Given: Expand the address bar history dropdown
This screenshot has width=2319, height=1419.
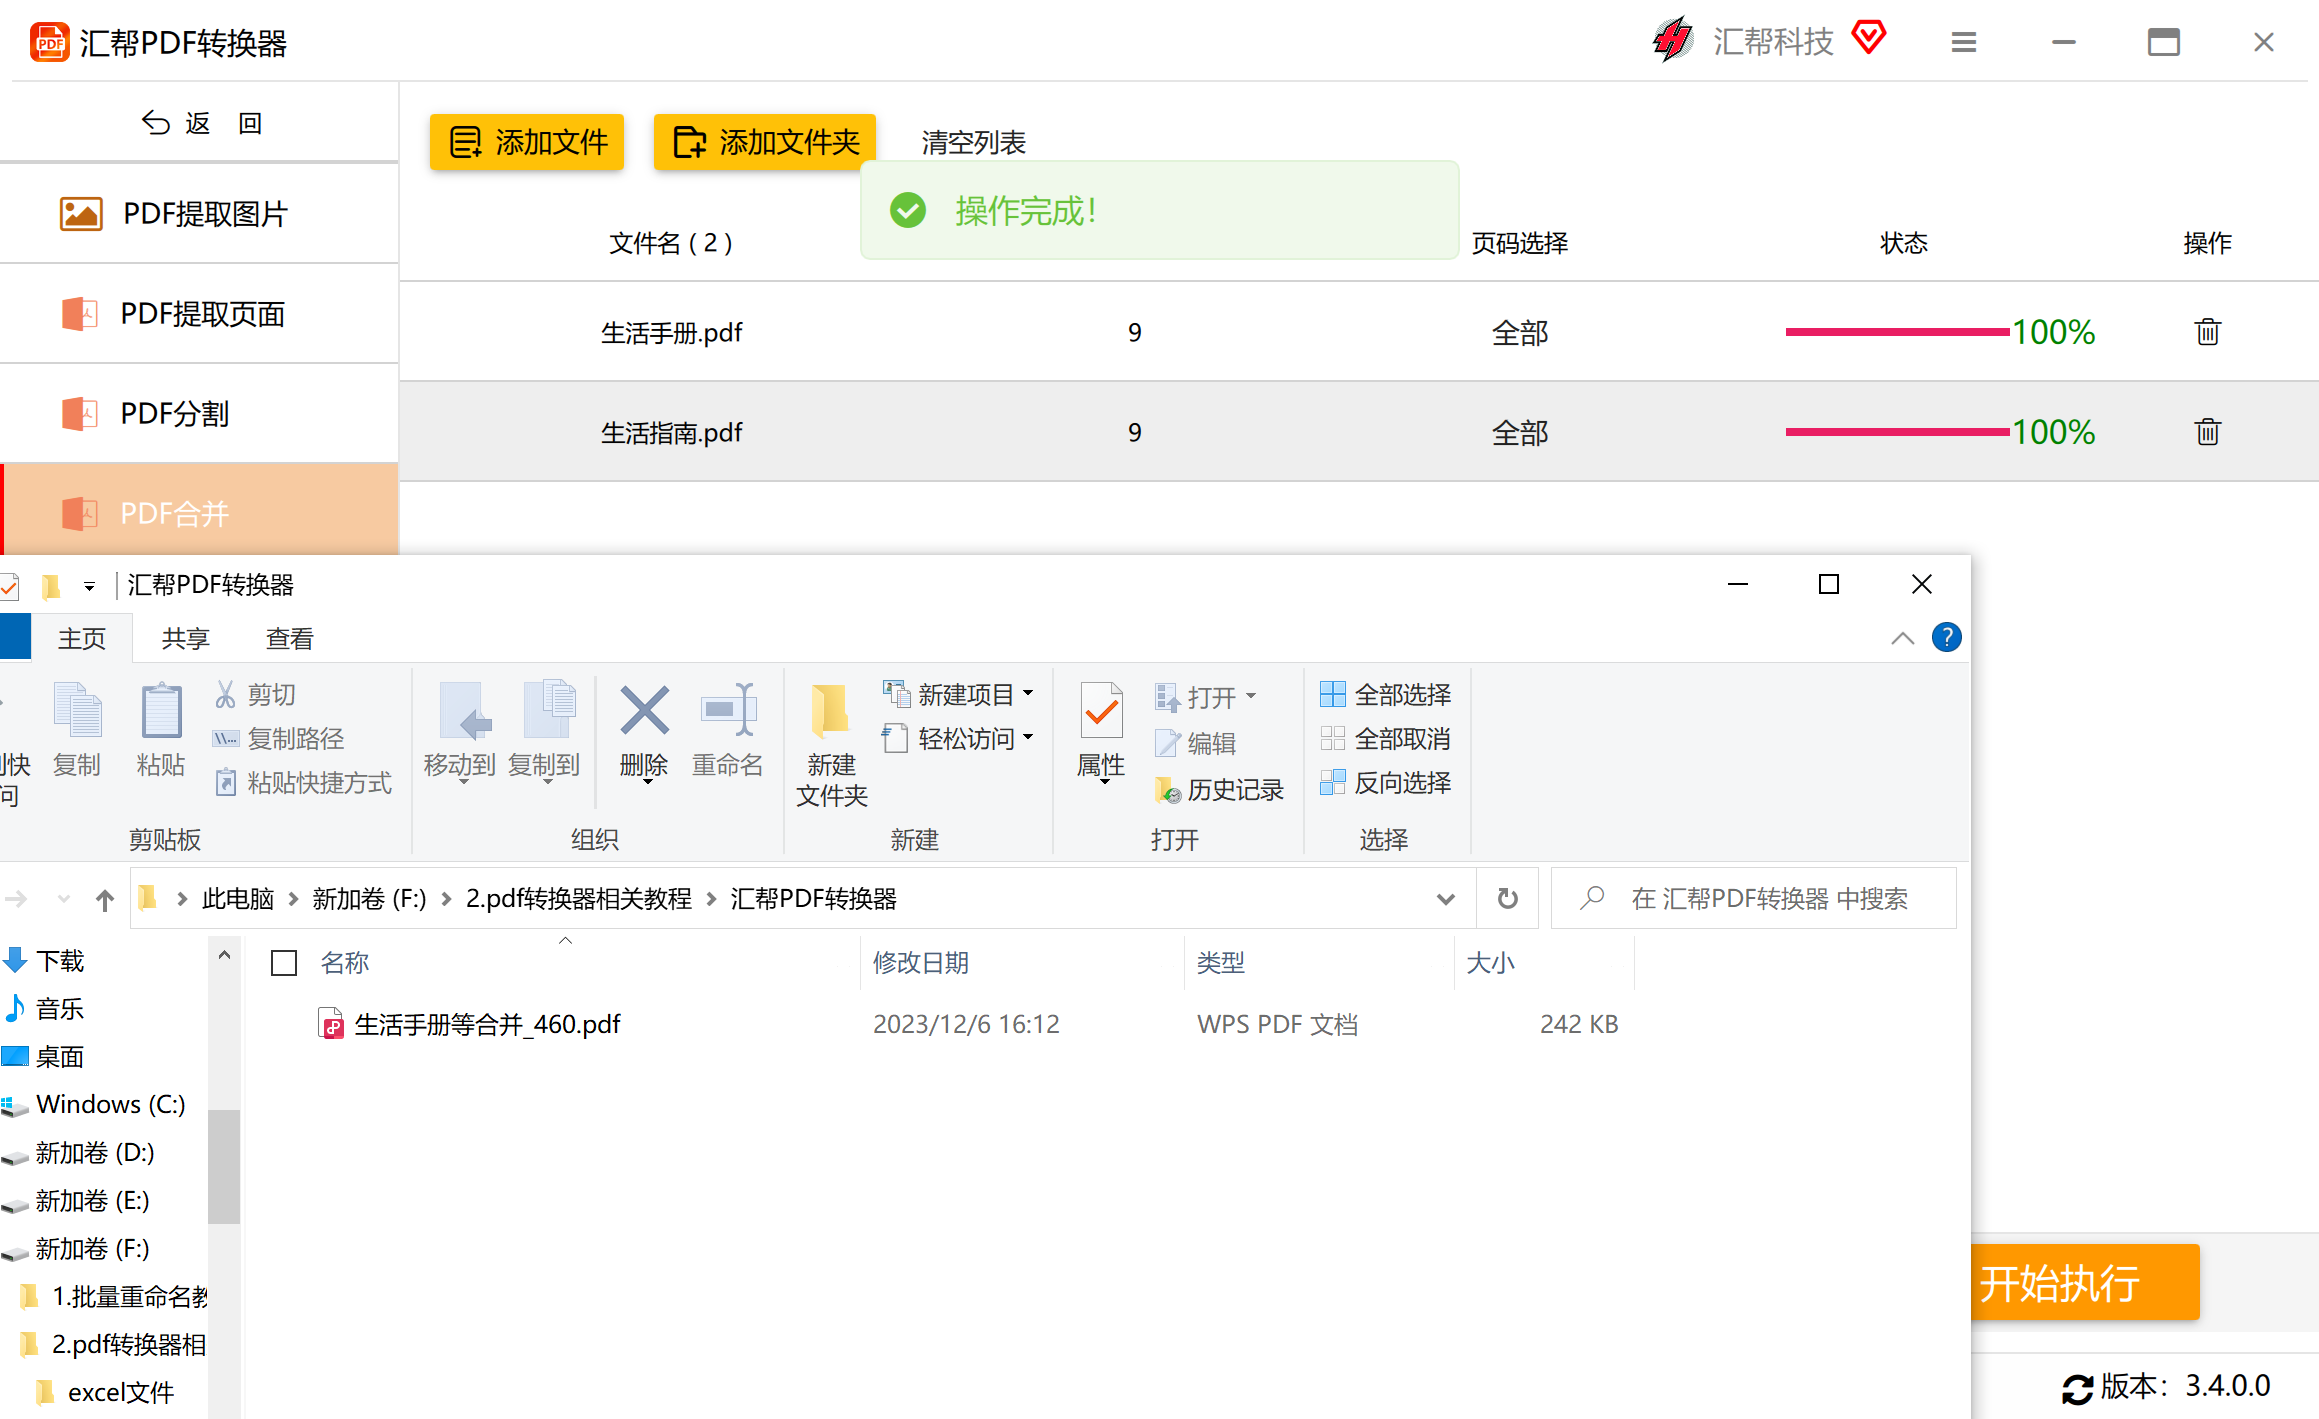Looking at the screenshot, I should tap(1445, 899).
